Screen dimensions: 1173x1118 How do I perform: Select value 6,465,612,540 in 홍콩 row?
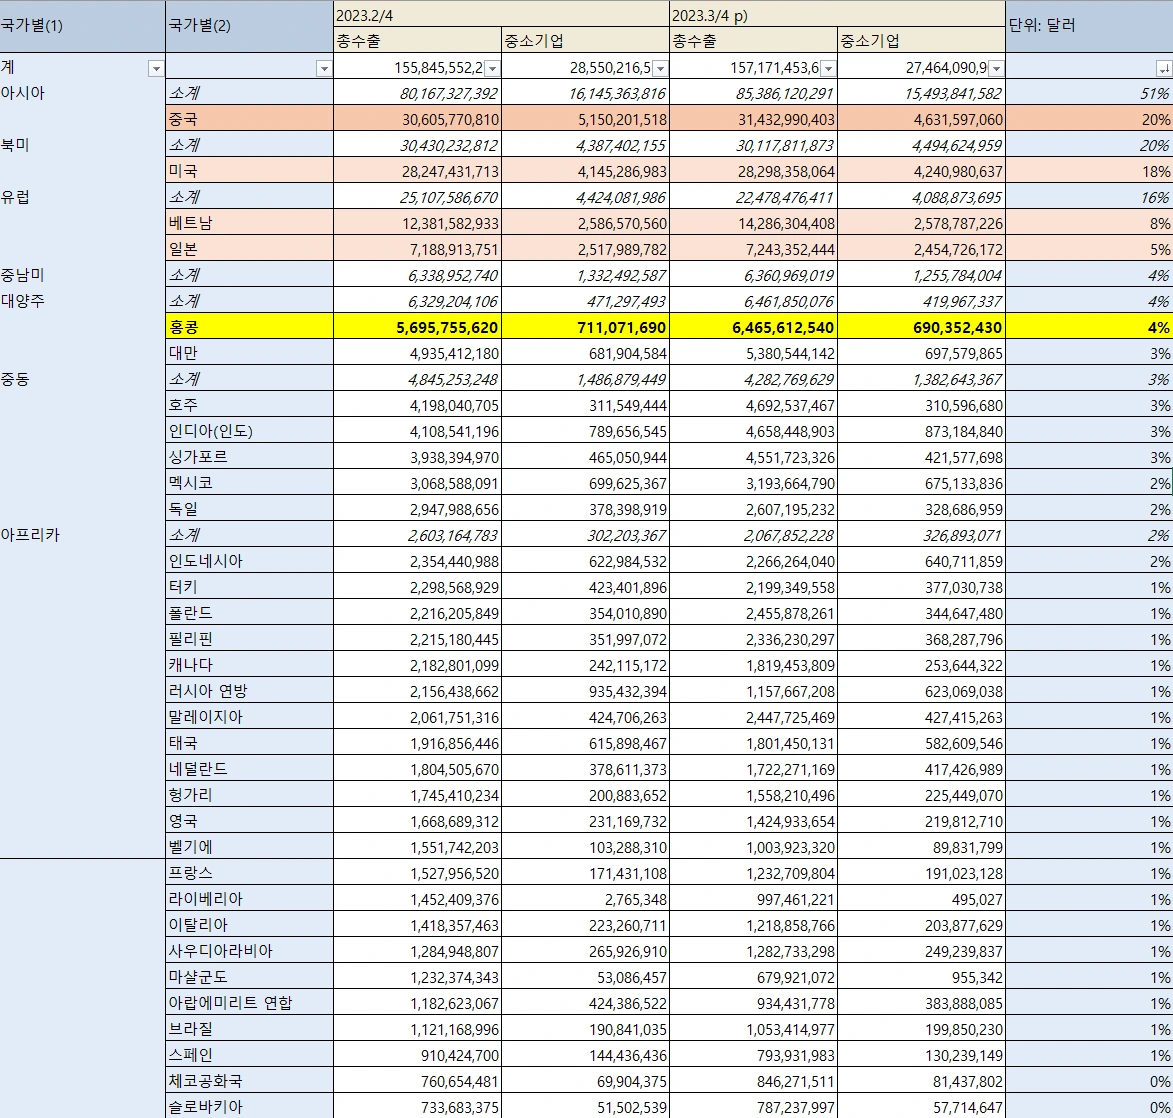coord(753,326)
